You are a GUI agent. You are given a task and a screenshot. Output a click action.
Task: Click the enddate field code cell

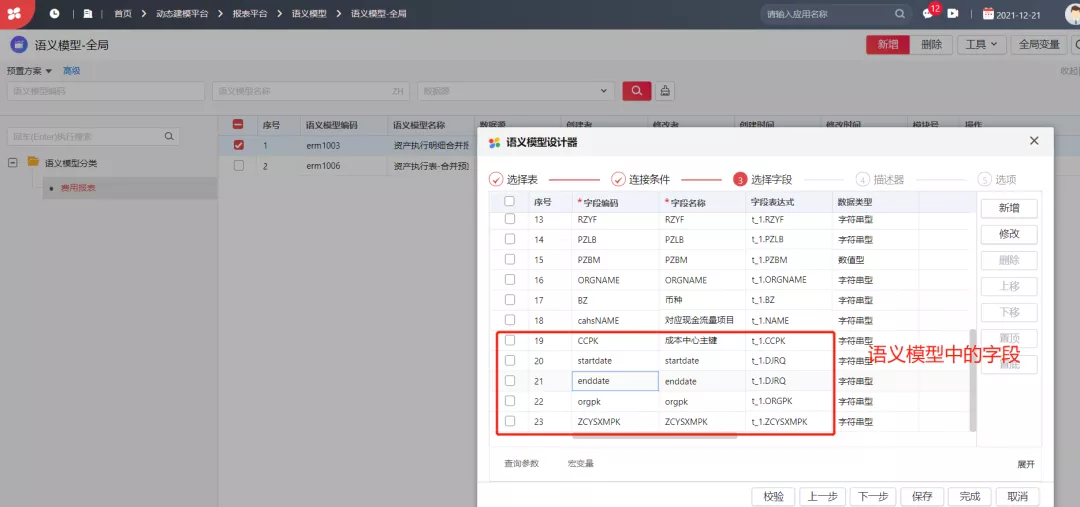(x=615, y=381)
